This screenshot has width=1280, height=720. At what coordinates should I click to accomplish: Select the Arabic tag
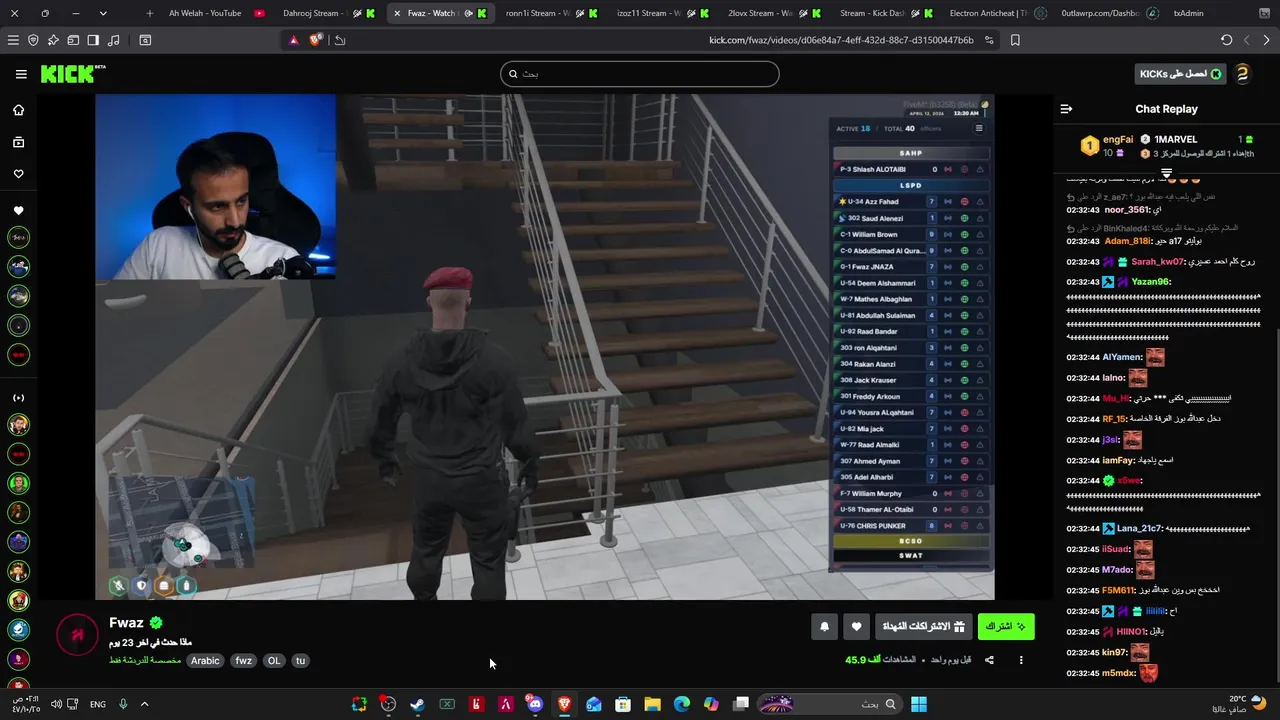[205, 661]
